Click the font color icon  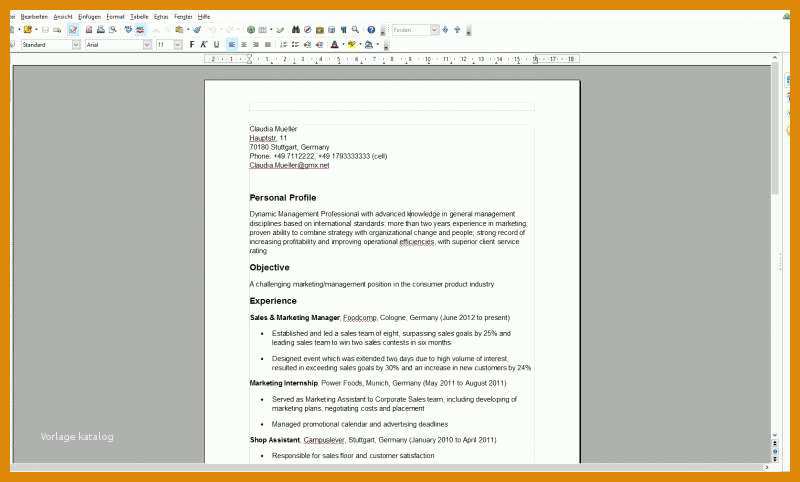335,45
